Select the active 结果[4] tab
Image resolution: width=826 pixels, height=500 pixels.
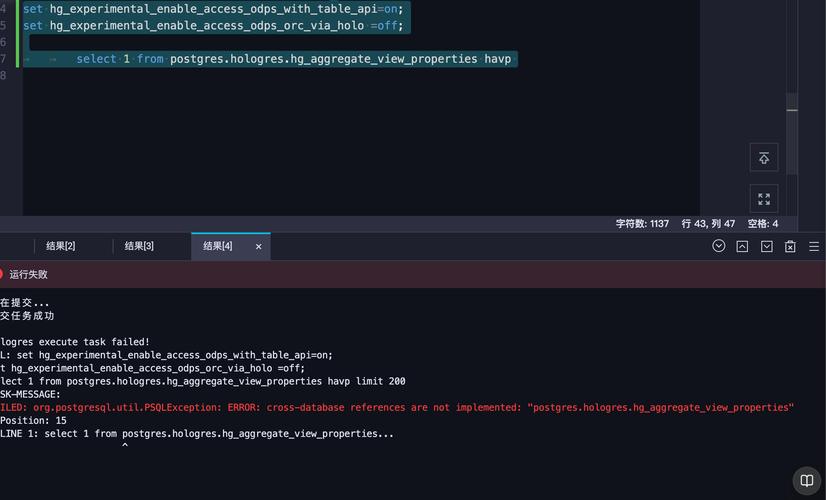pyautogui.click(x=218, y=246)
